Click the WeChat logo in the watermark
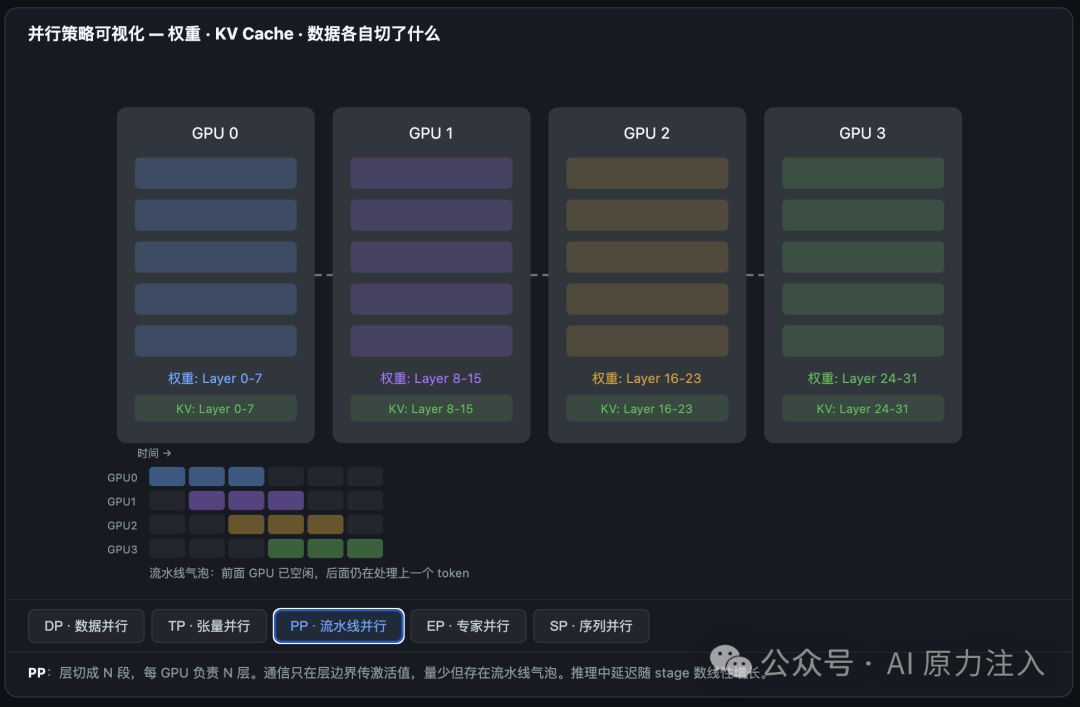 pyautogui.click(x=731, y=662)
